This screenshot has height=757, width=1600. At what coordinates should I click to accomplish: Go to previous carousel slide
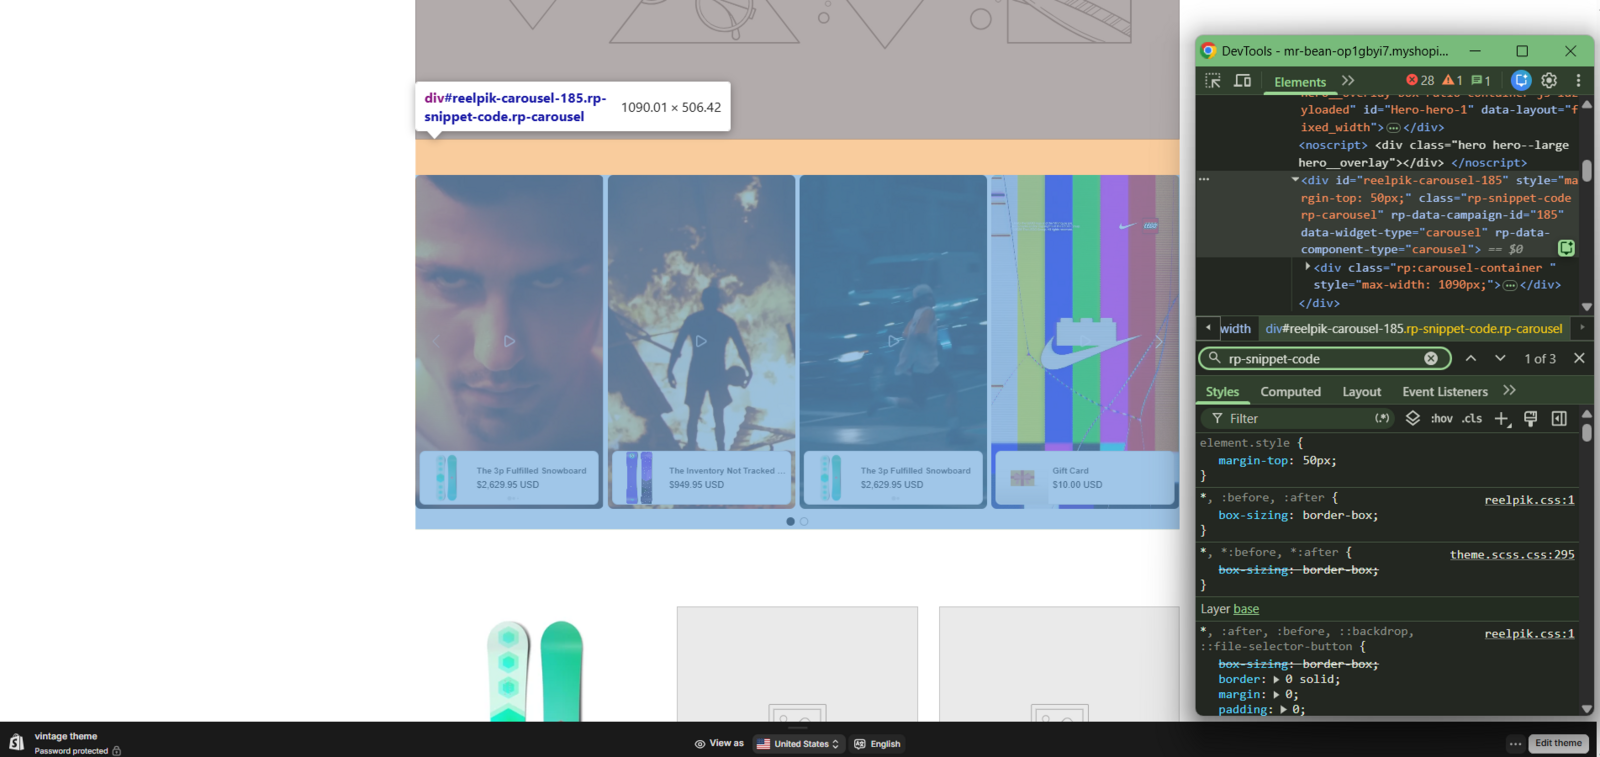tap(436, 341)
